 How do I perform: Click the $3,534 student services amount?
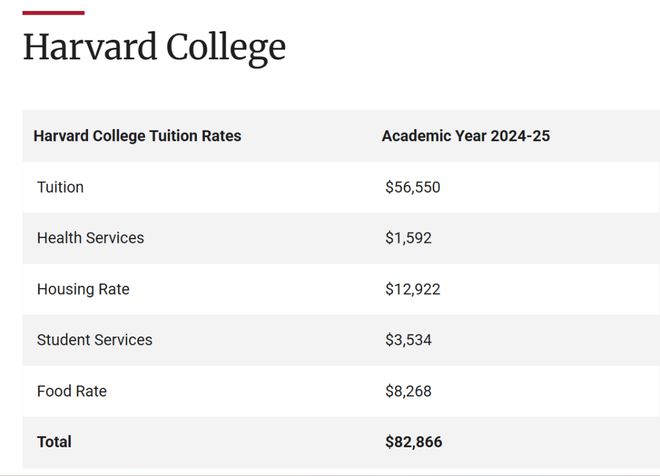tap(408, 340)
